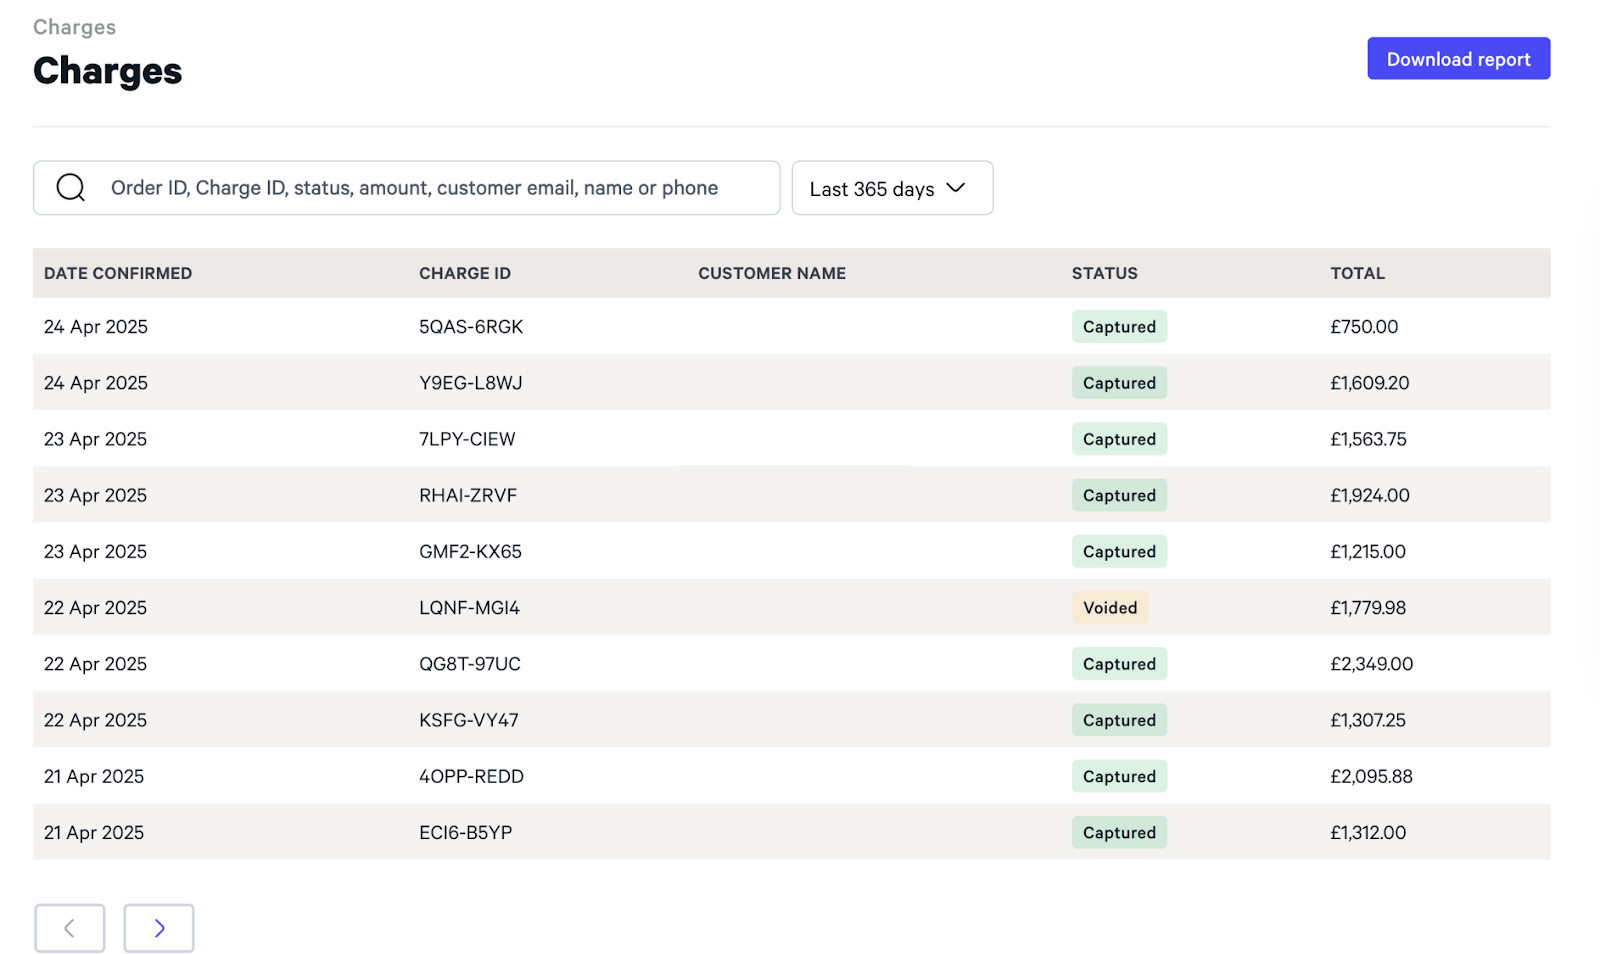1600x954 pixels.
Task: Click date of charge 4OPP-REDD
Action: point(94,776)
